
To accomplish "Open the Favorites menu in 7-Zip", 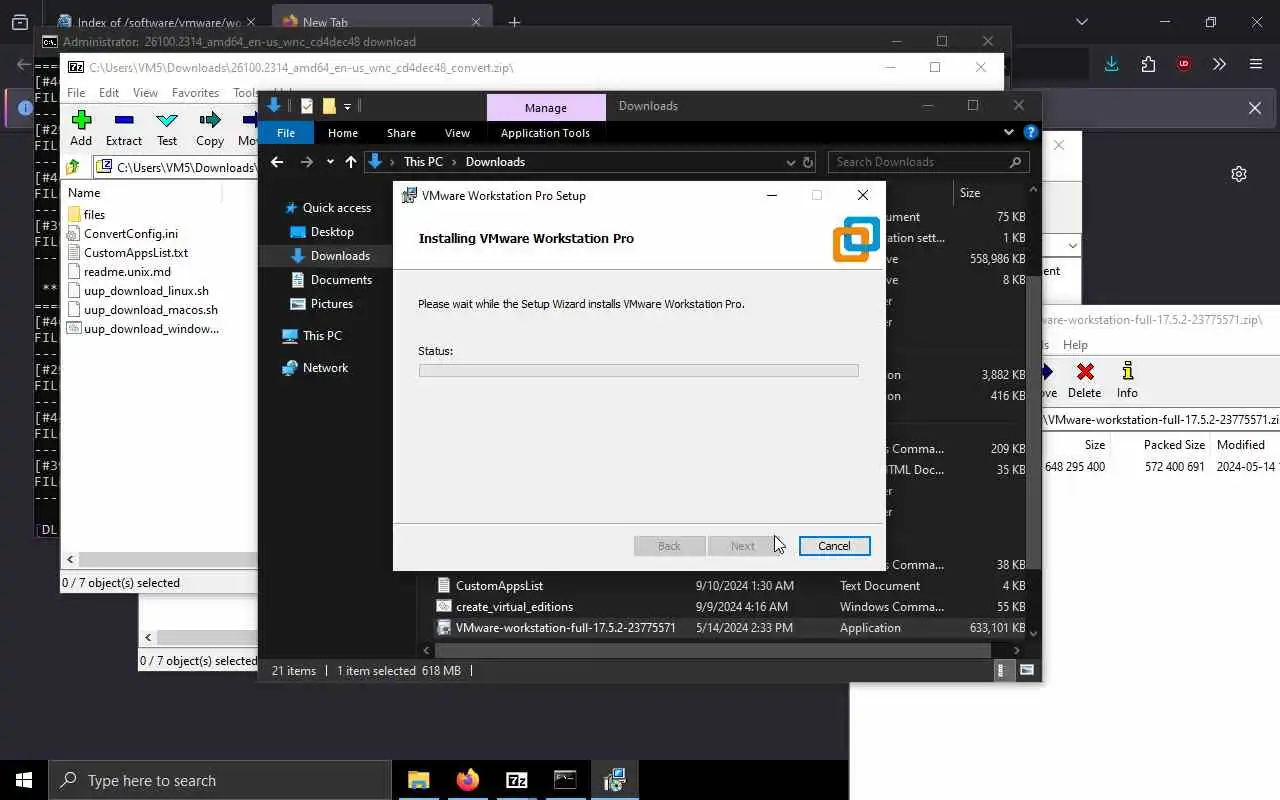I will (195, 93).
